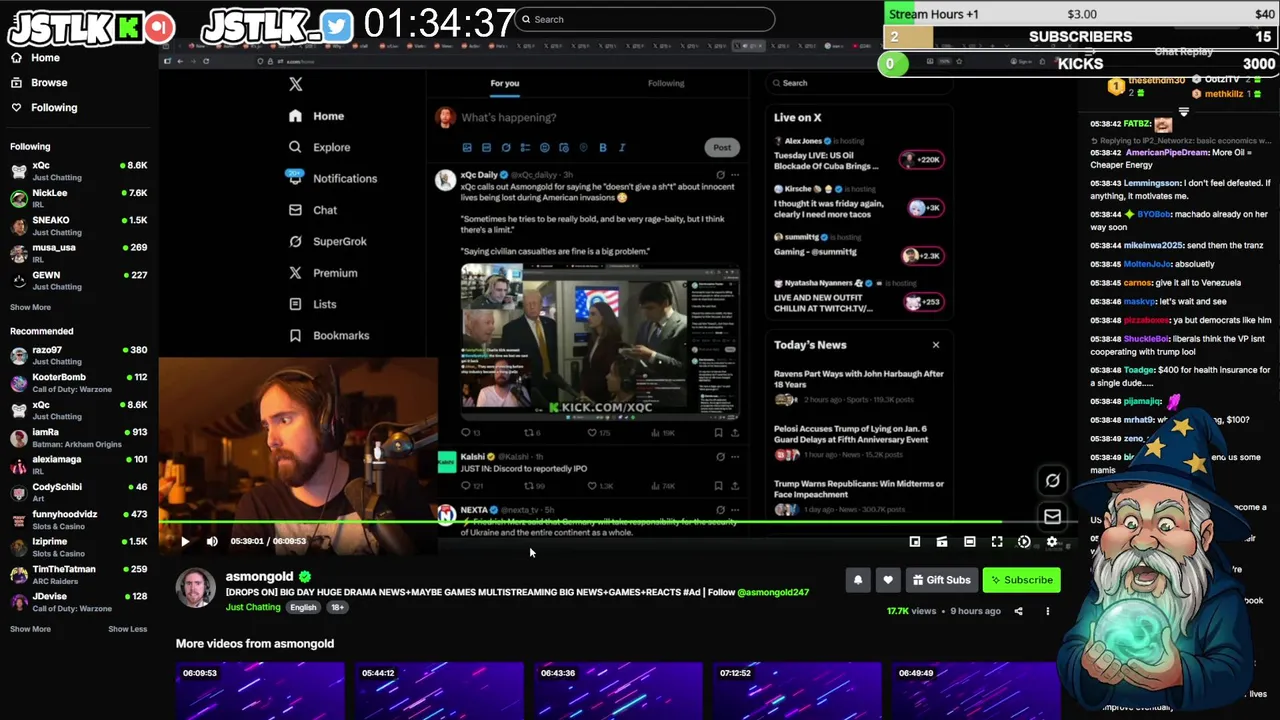The height and width of the screenshot is (720, 1280).
Task: Toggle italic formatting in tweet composer
Action: click(x=622, y=147)
